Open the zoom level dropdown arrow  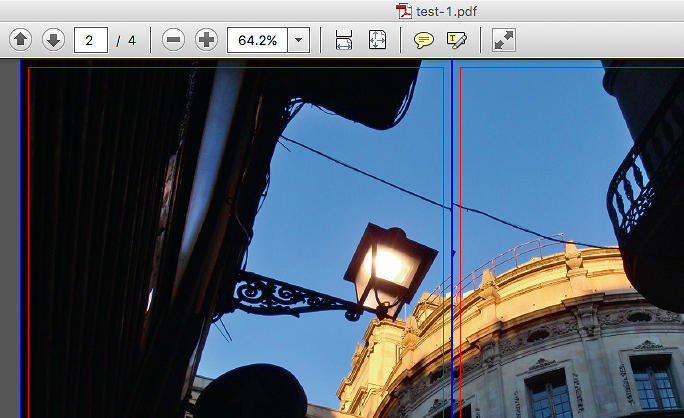299,40
